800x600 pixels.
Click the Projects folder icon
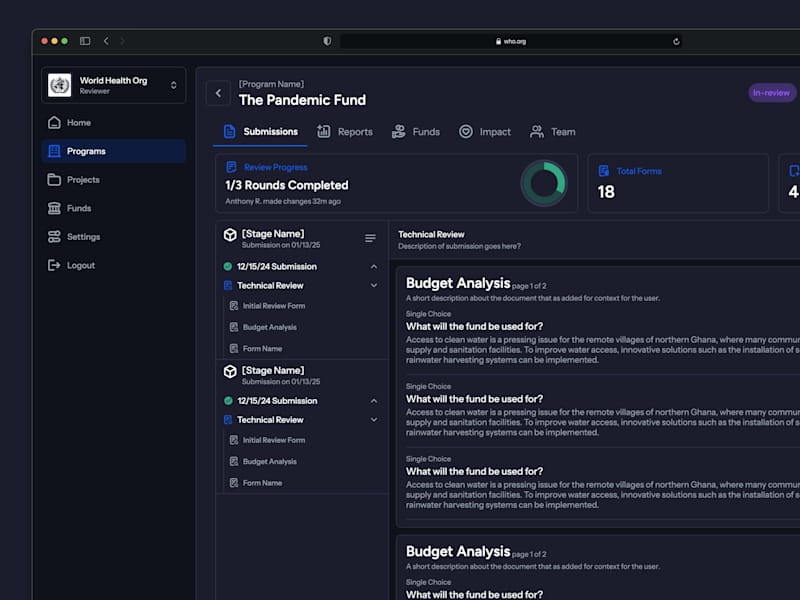pos(54,180)
